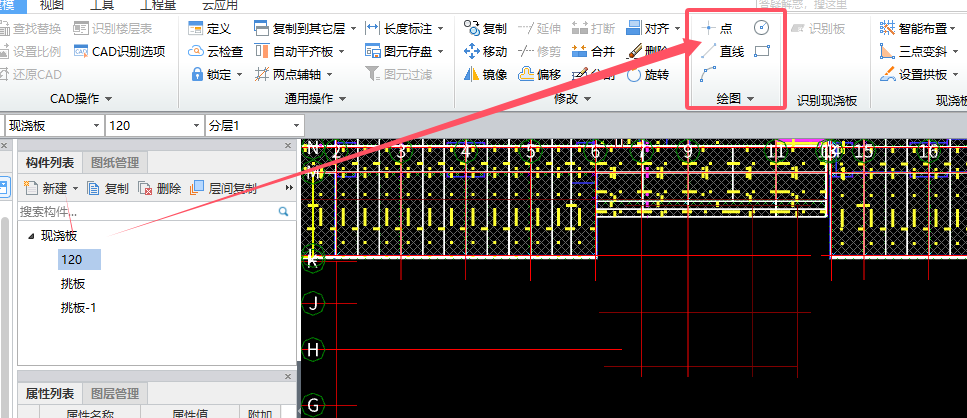The width and height of the screenshot is (967, 418).
Task: Open the 新建 dropdown arrow
Action: [75, 189]
